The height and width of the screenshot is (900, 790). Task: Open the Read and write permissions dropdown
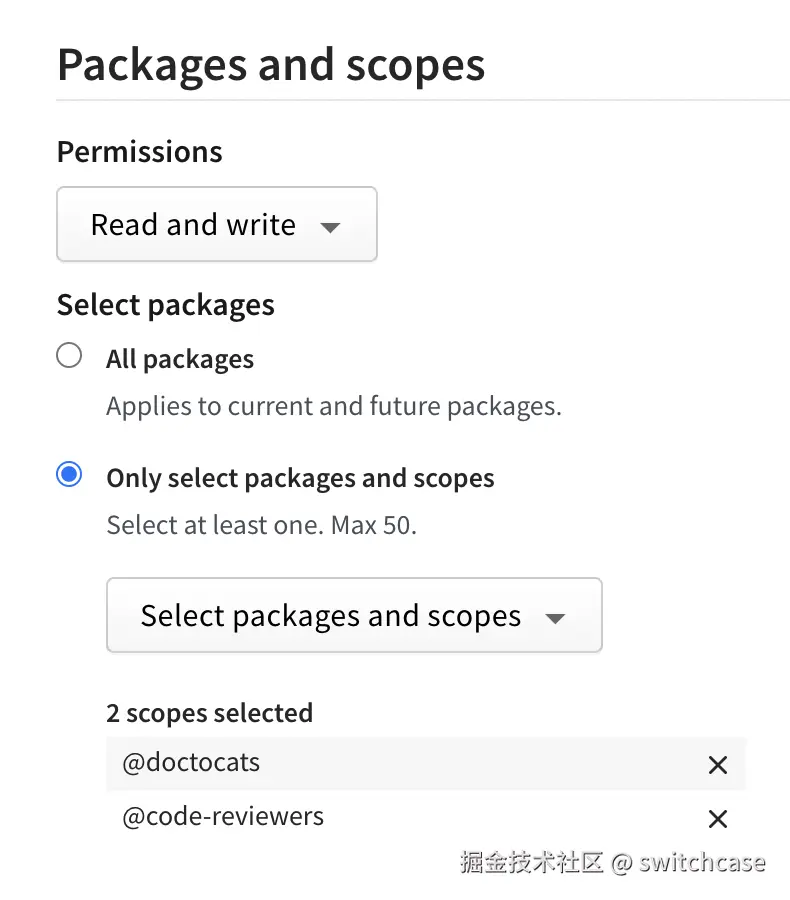pos(216,224)
